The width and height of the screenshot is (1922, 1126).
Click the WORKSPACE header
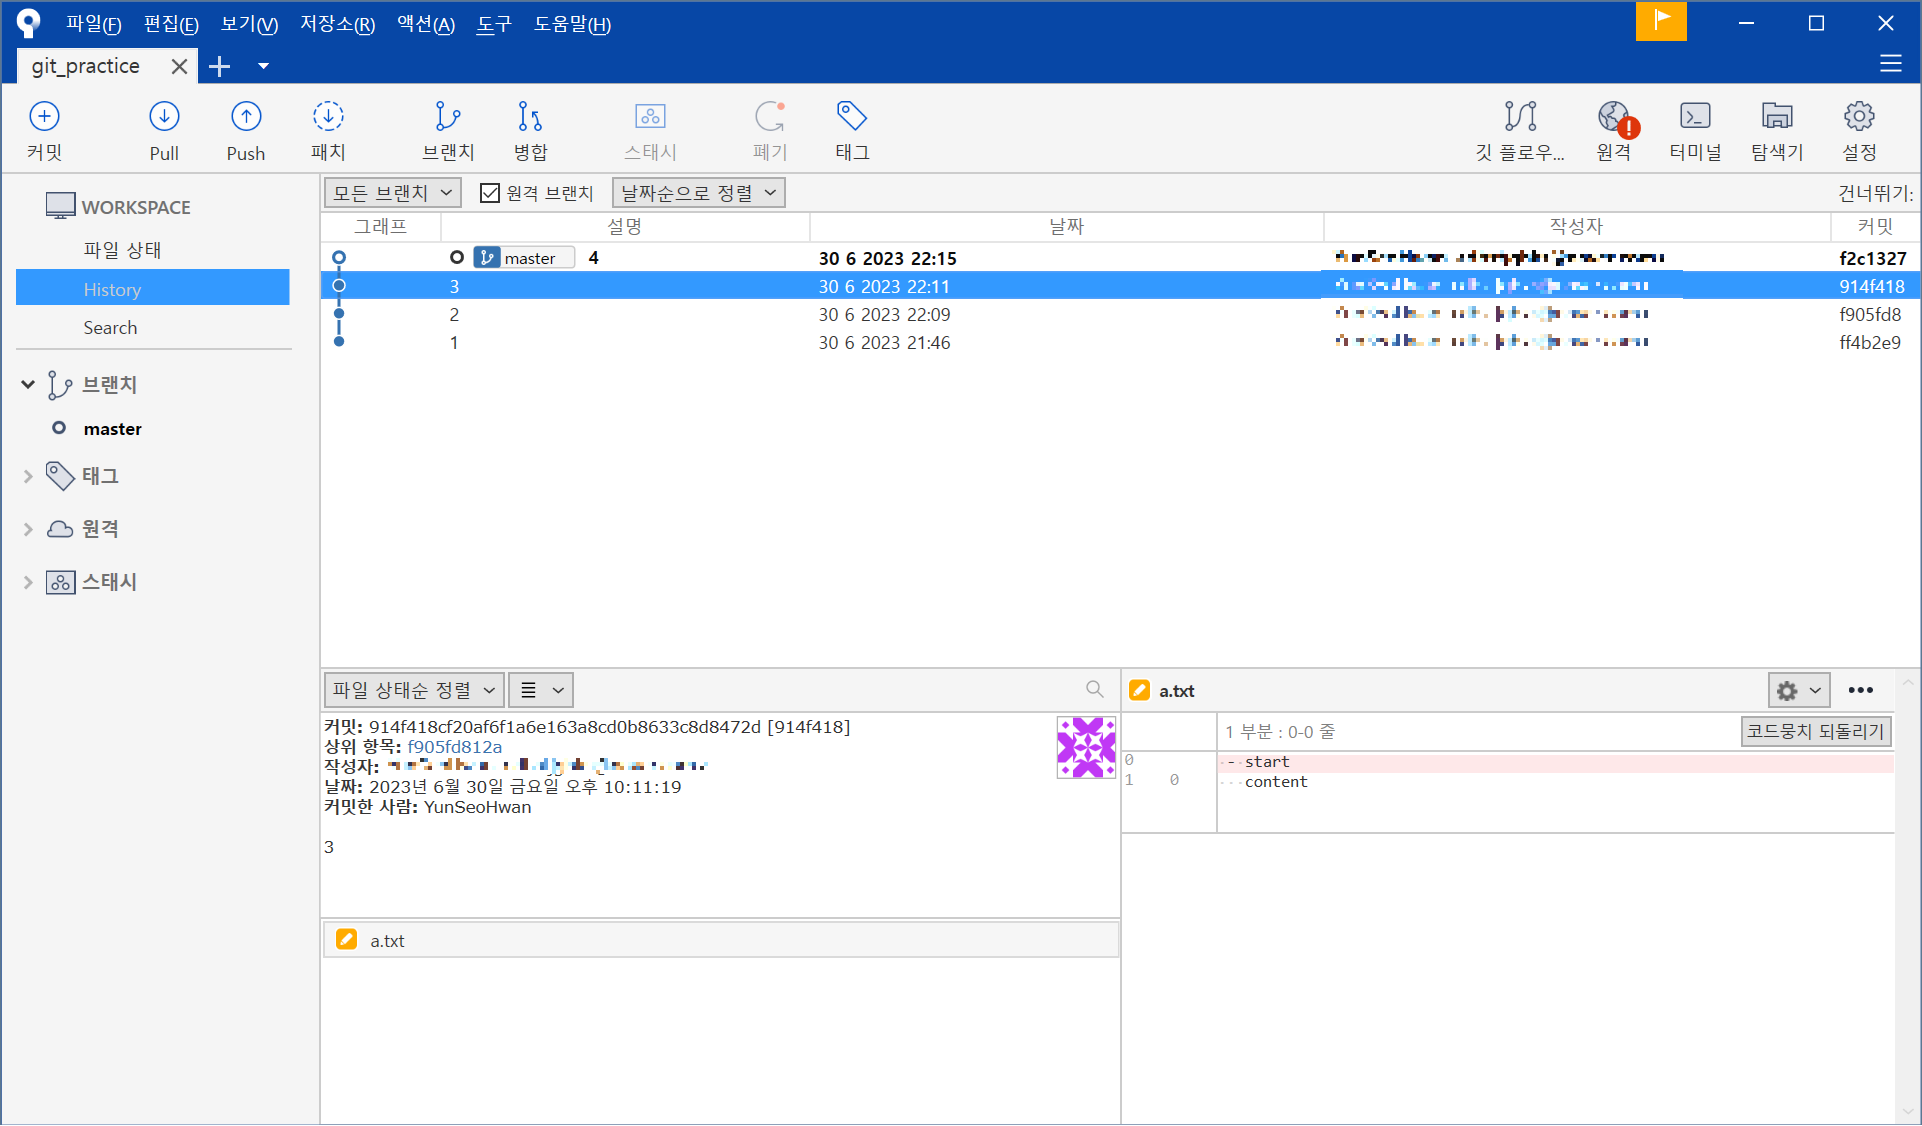[x=136, y=207]
